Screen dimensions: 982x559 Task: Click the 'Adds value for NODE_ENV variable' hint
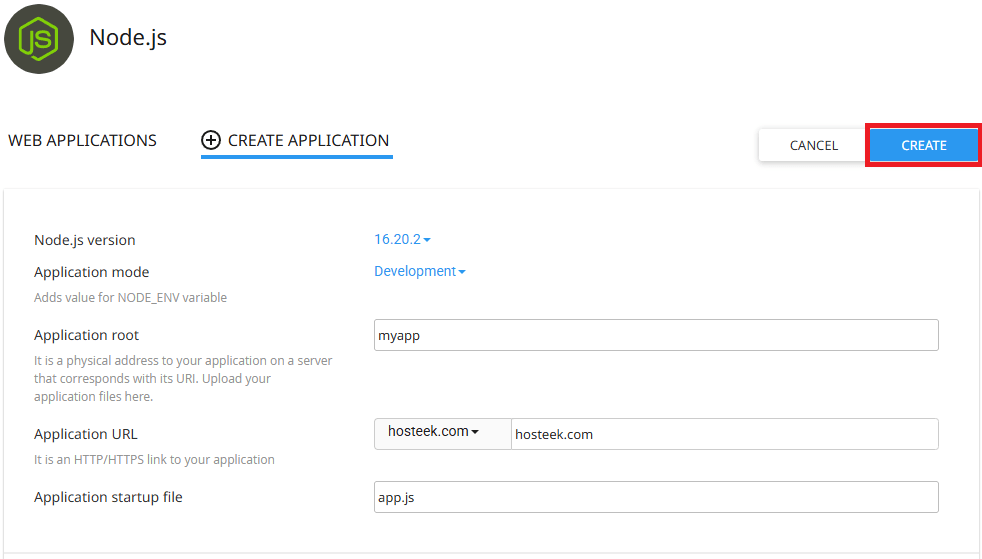tap(130, 297)
